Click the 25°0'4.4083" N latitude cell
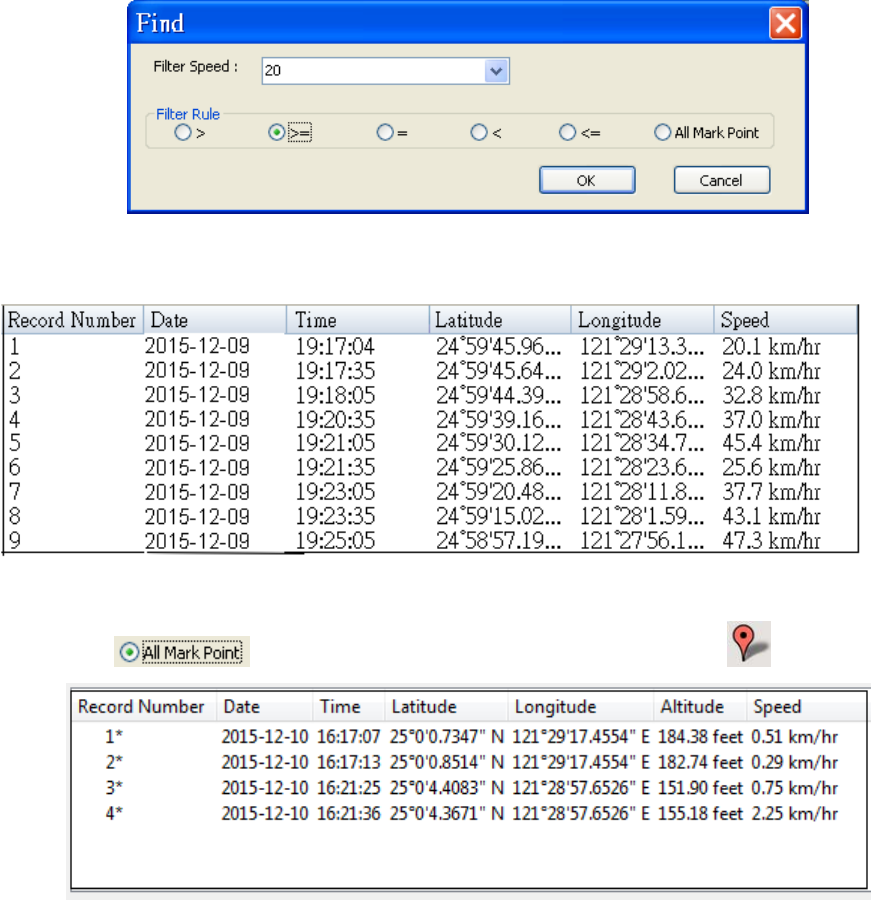This screenshot has width=871, height=900. [447, 788]
